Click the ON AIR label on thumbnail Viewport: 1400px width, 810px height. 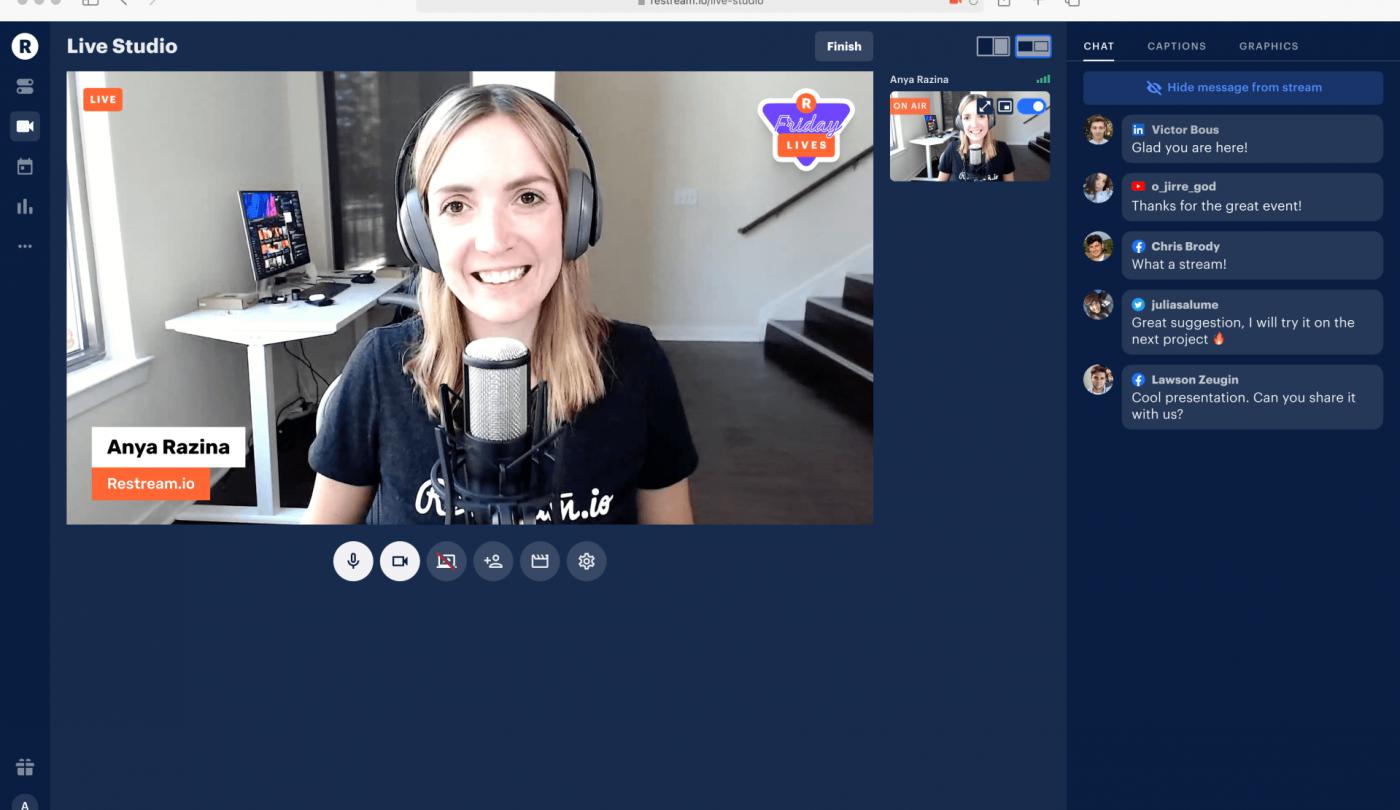point(910,106)
